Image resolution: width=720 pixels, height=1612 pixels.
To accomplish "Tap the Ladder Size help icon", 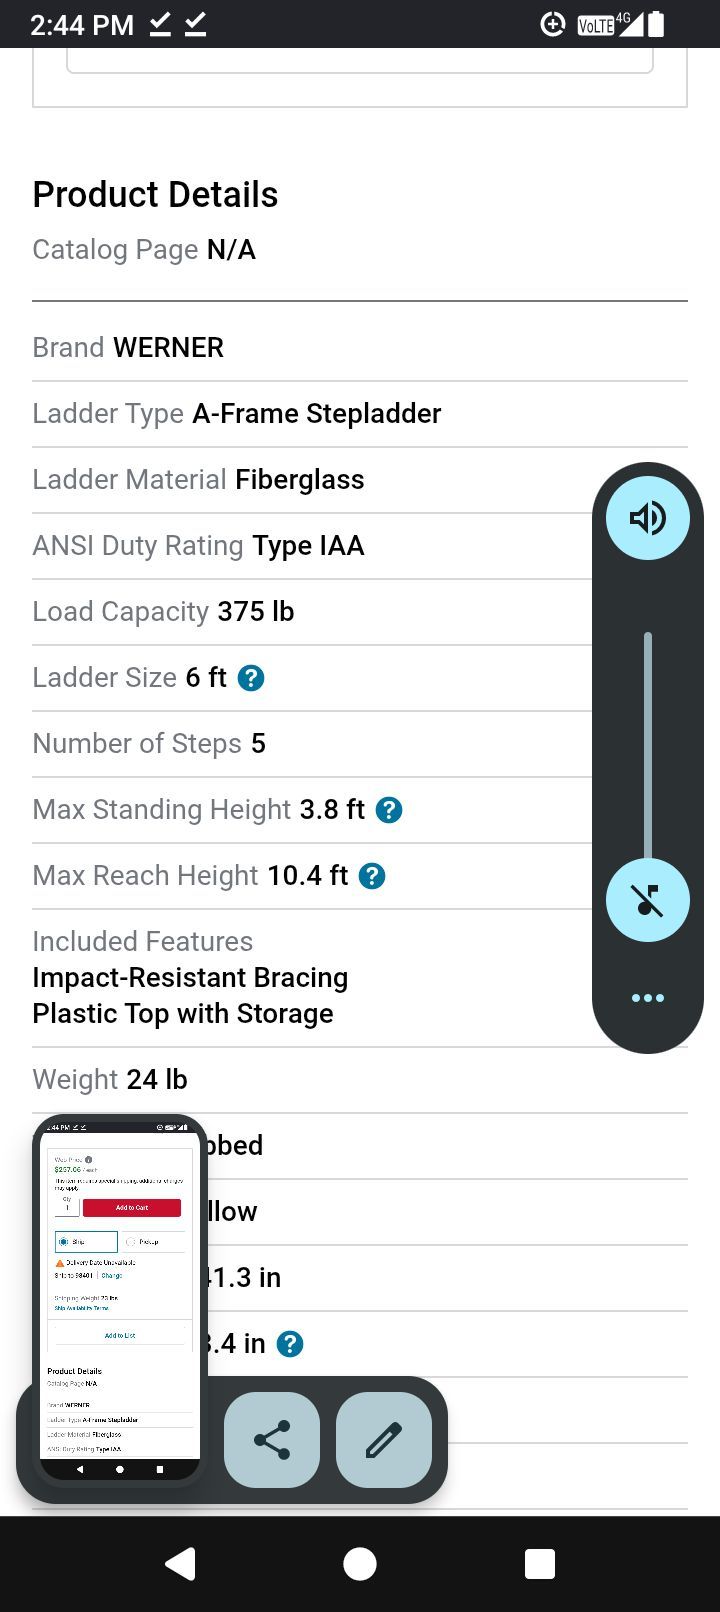I will coord(251,678).
